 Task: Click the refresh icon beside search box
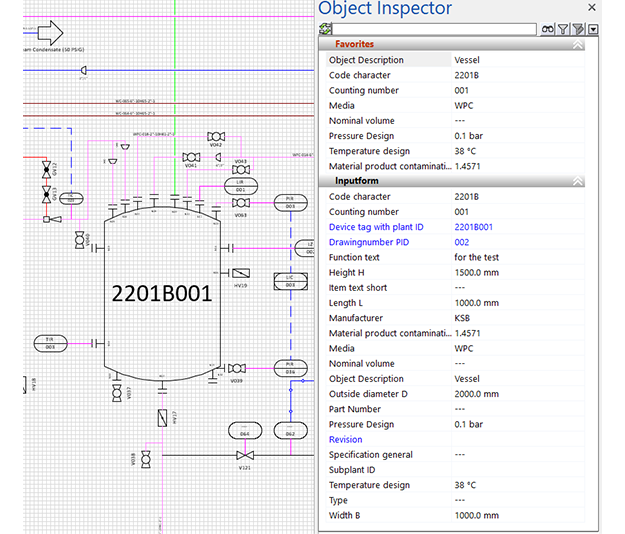325,30
